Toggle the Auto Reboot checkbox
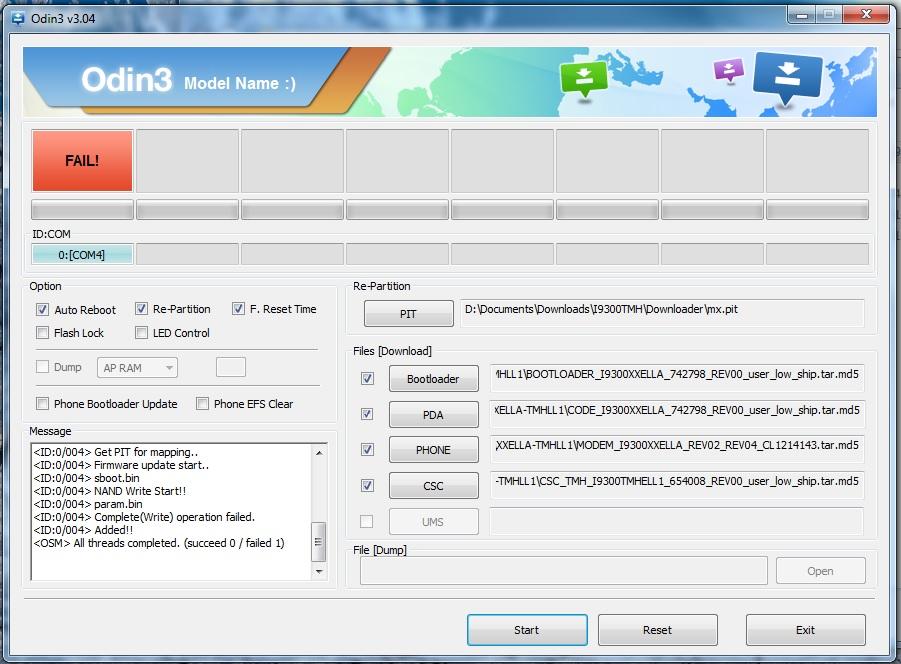Image resolution: width=901 pixels, height=664 pixels. pos(42,310)
